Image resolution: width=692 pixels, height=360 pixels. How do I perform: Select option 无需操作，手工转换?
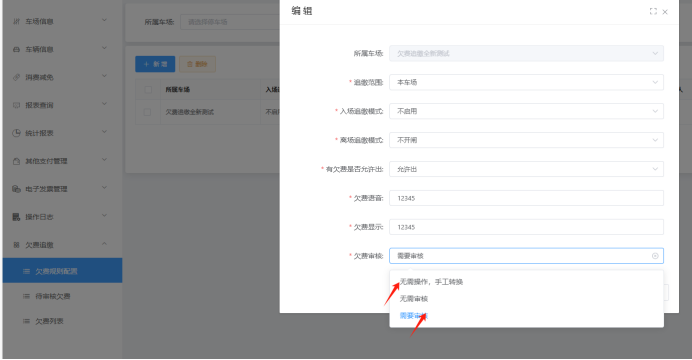(526, 282)
